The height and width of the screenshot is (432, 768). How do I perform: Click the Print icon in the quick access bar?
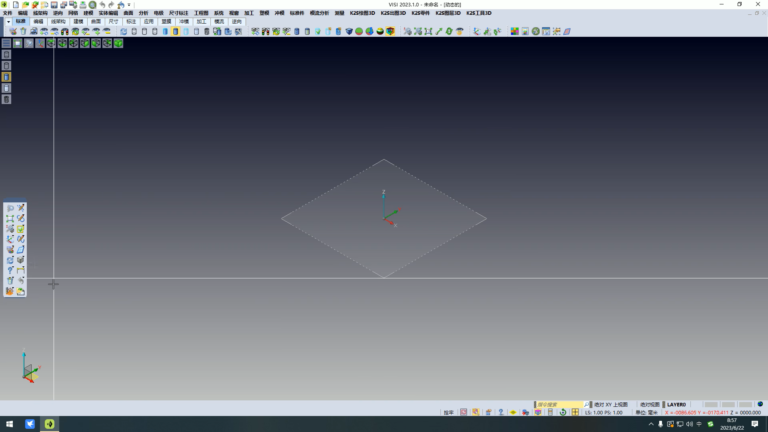coord(83,5)
